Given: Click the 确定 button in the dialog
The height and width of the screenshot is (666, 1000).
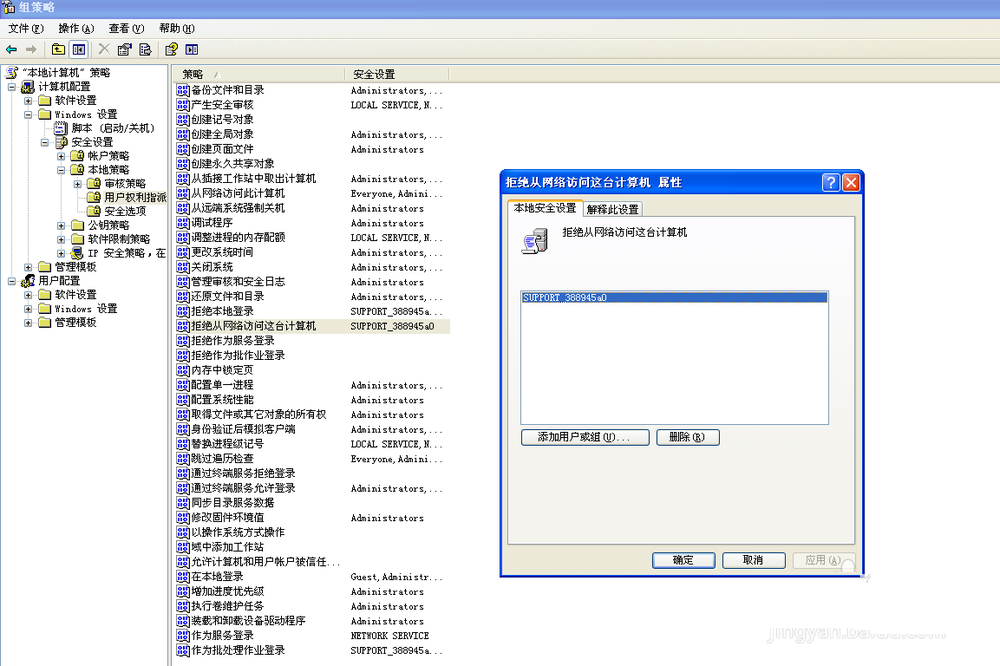Looking at the screenshot, I should pos(683,560).
